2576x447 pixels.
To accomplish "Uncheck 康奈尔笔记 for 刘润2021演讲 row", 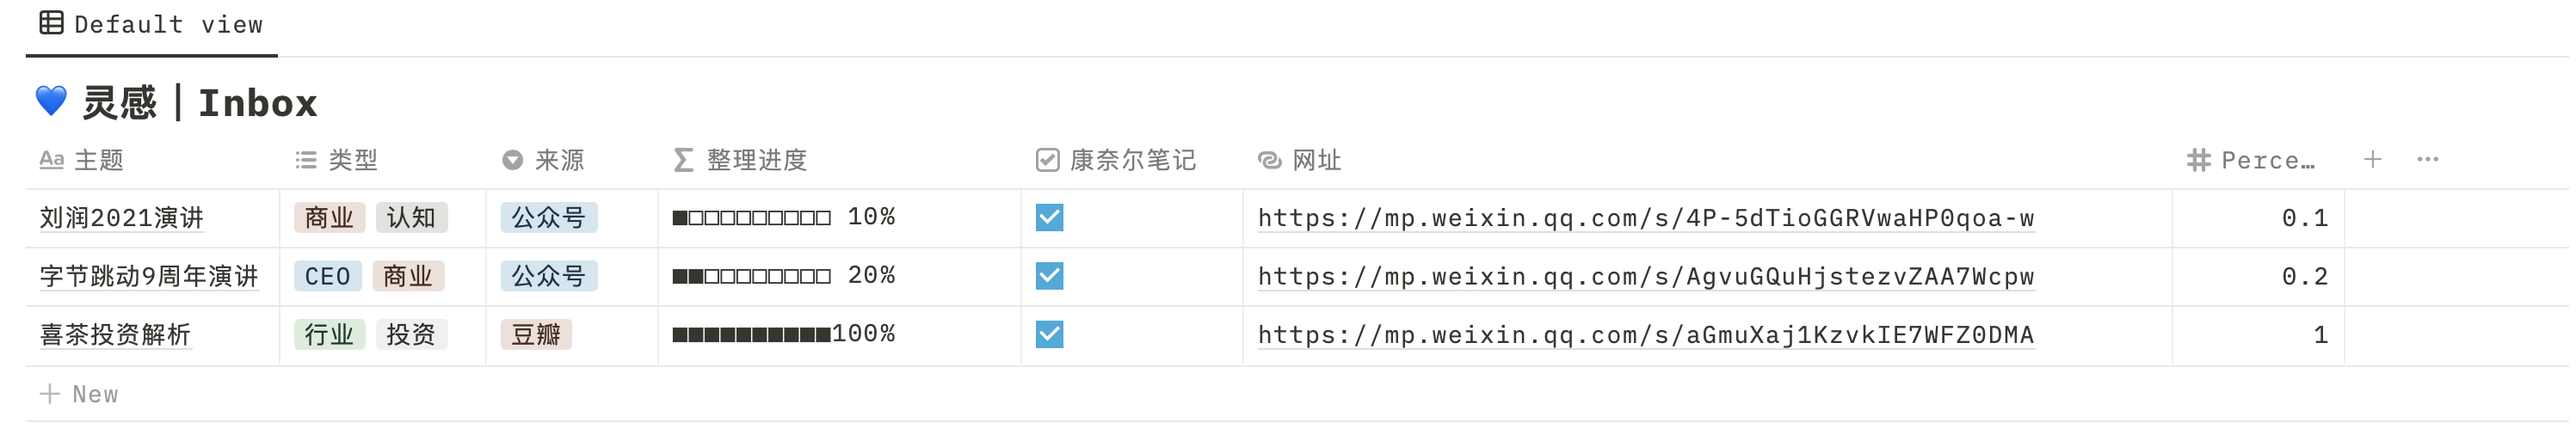I will pos(1049,217).
